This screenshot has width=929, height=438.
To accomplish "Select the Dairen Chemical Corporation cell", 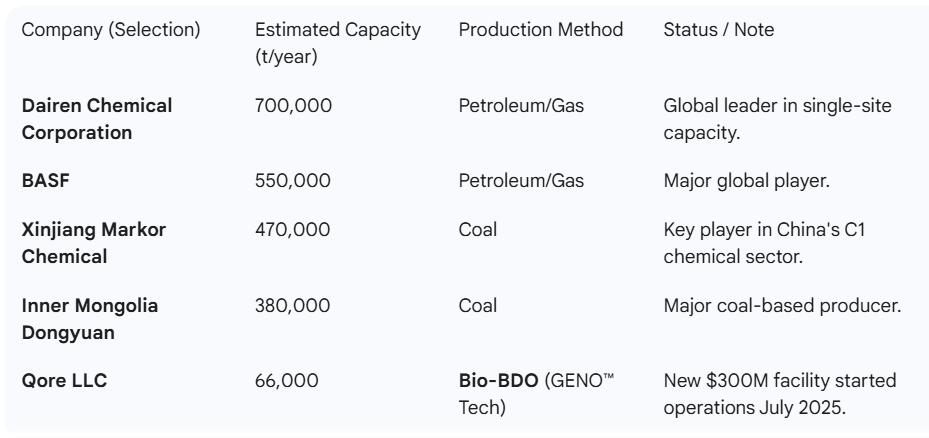I will click(97, 118).
